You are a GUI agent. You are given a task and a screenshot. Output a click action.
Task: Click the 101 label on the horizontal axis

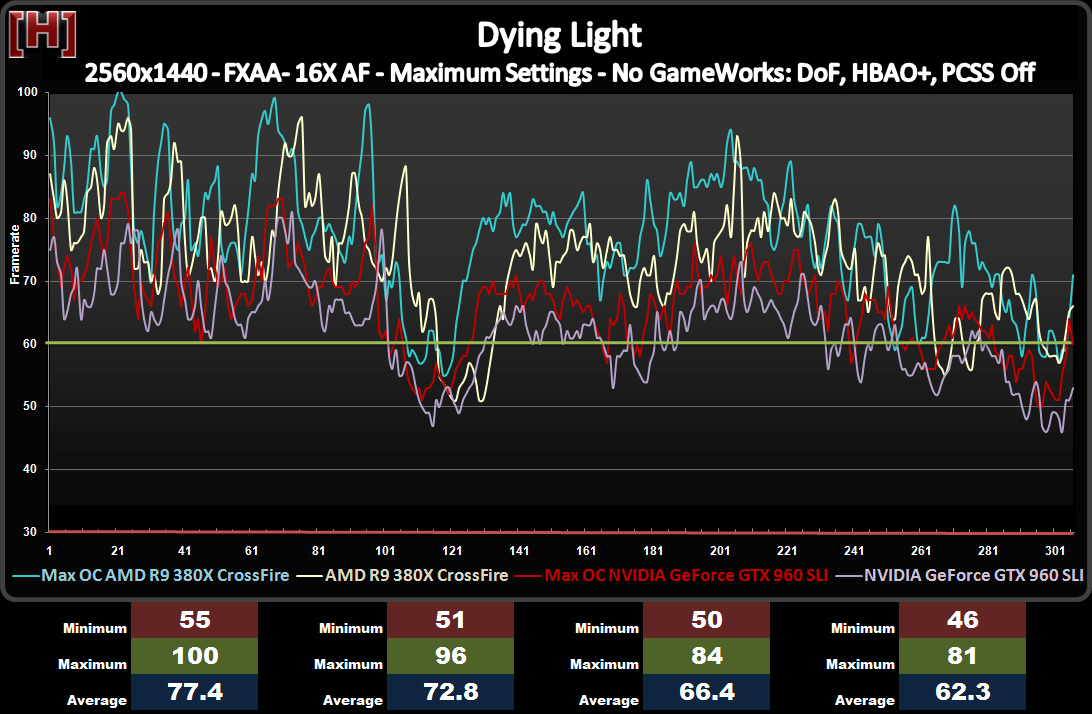(385, 550)
